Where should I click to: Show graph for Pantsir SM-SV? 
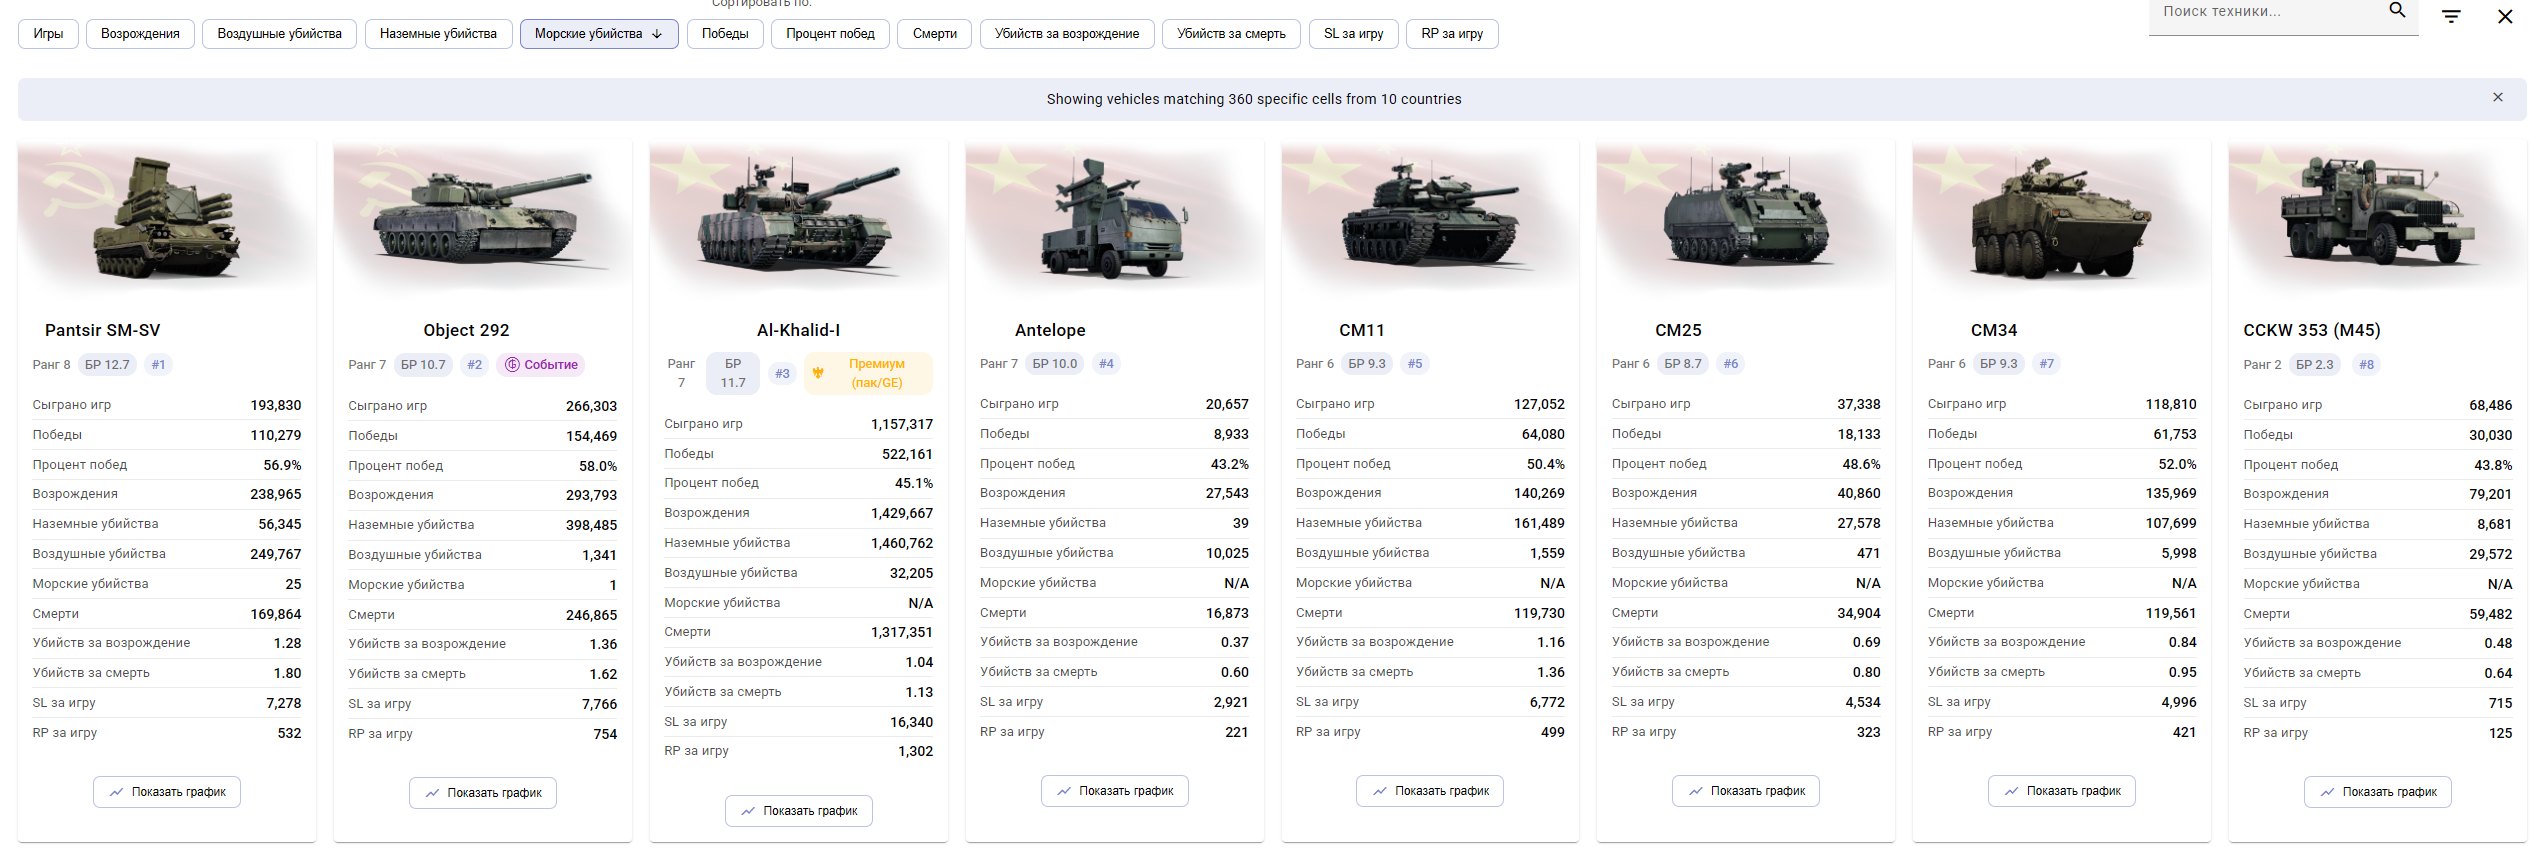[x=167, y=792]
